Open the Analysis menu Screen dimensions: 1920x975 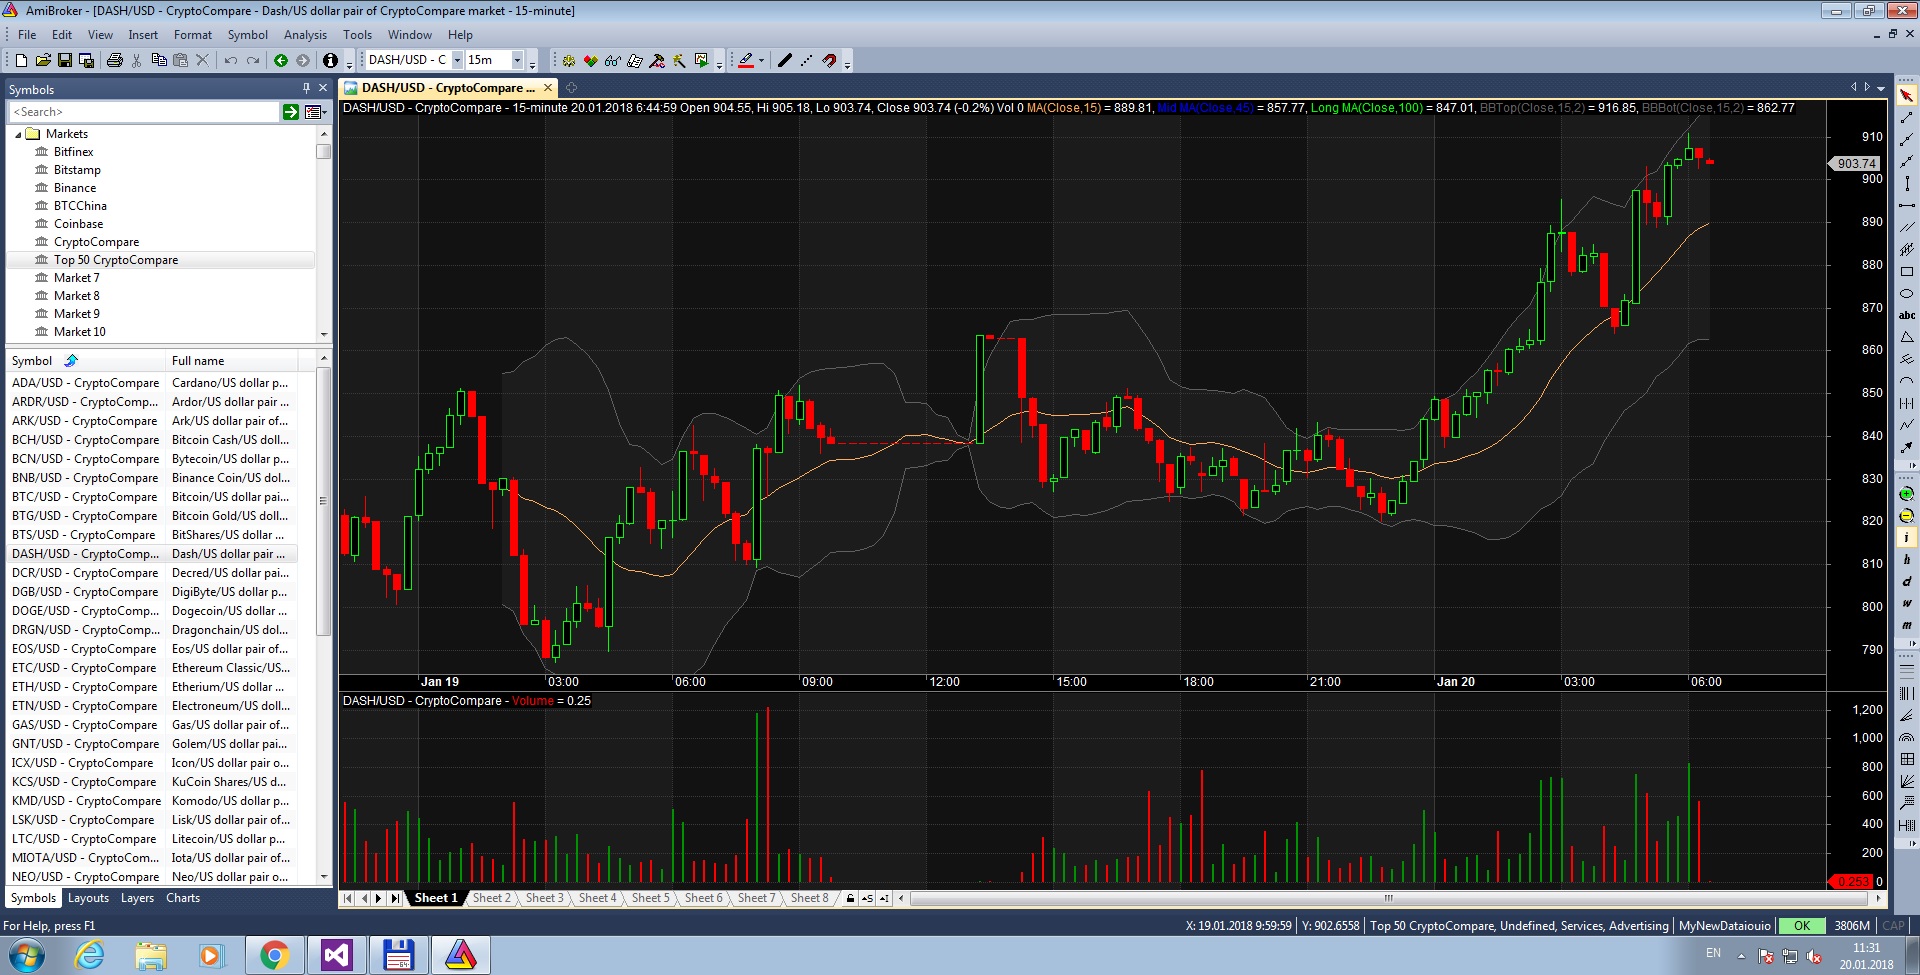click(305, 35)
